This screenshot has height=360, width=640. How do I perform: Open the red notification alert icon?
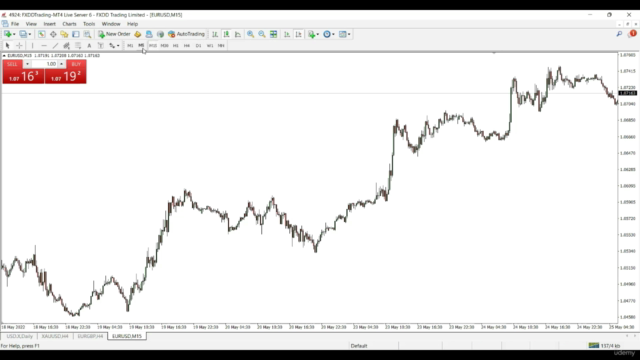(x=633, y=34)
